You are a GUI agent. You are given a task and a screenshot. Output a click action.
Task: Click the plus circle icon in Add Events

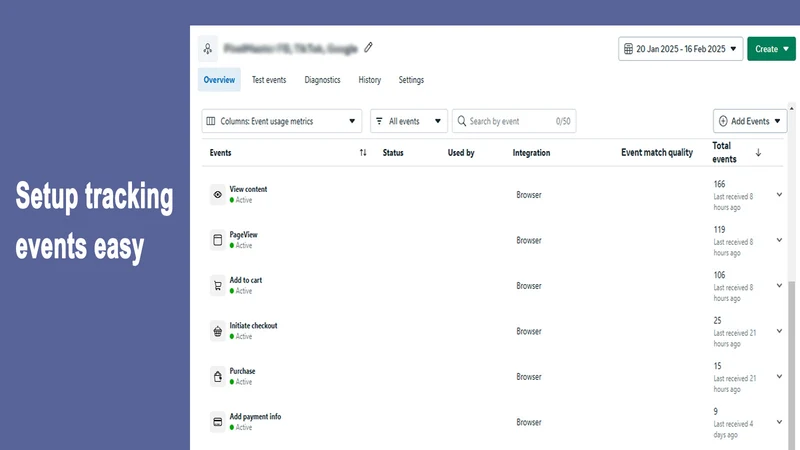[723, 121]
